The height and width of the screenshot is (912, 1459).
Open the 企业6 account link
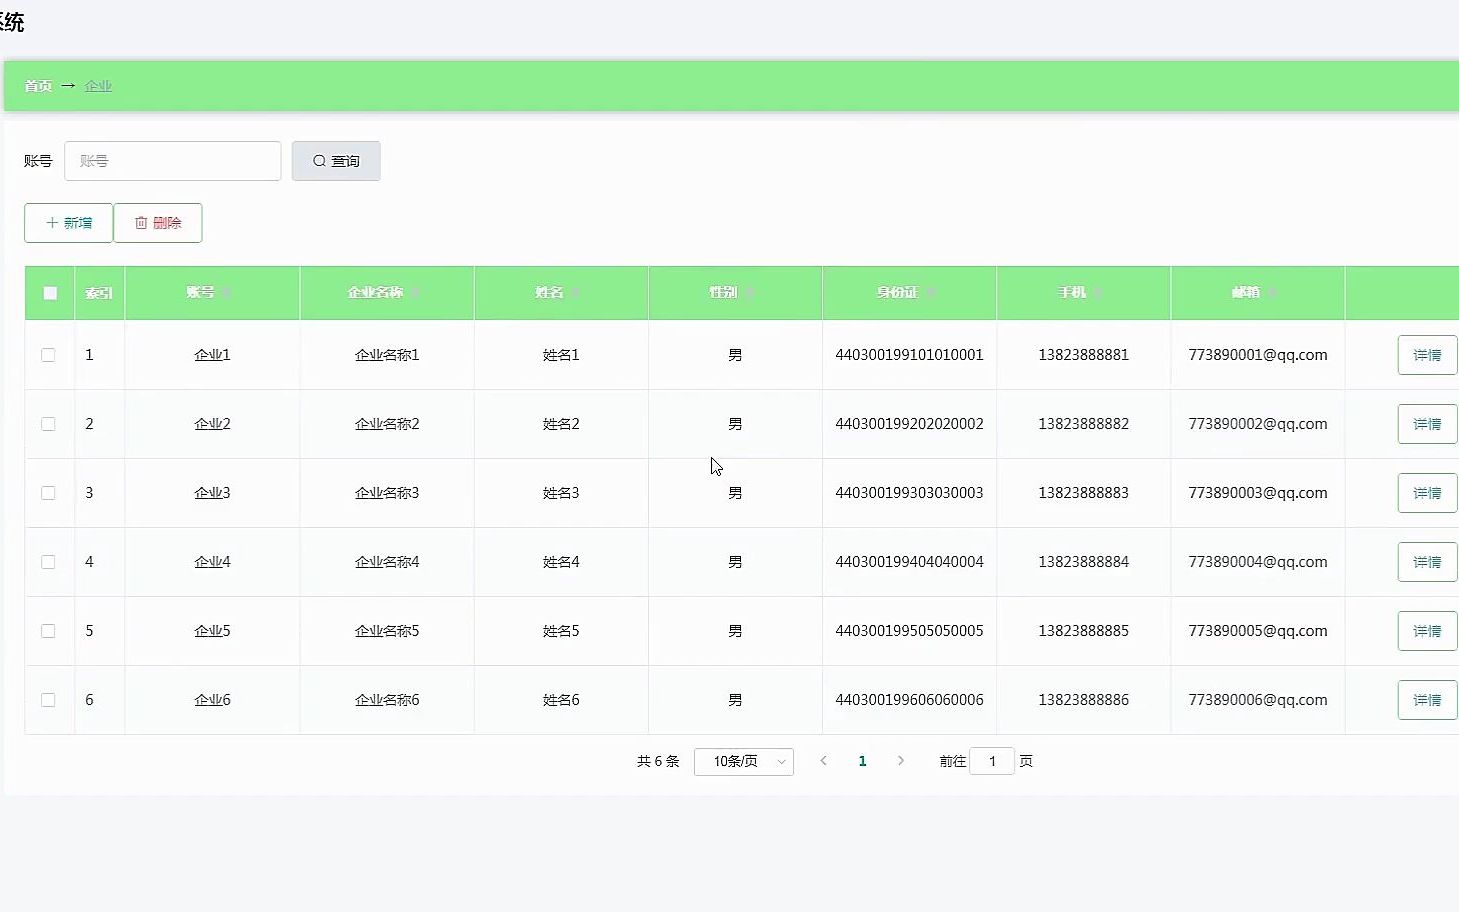coord(212,700)
